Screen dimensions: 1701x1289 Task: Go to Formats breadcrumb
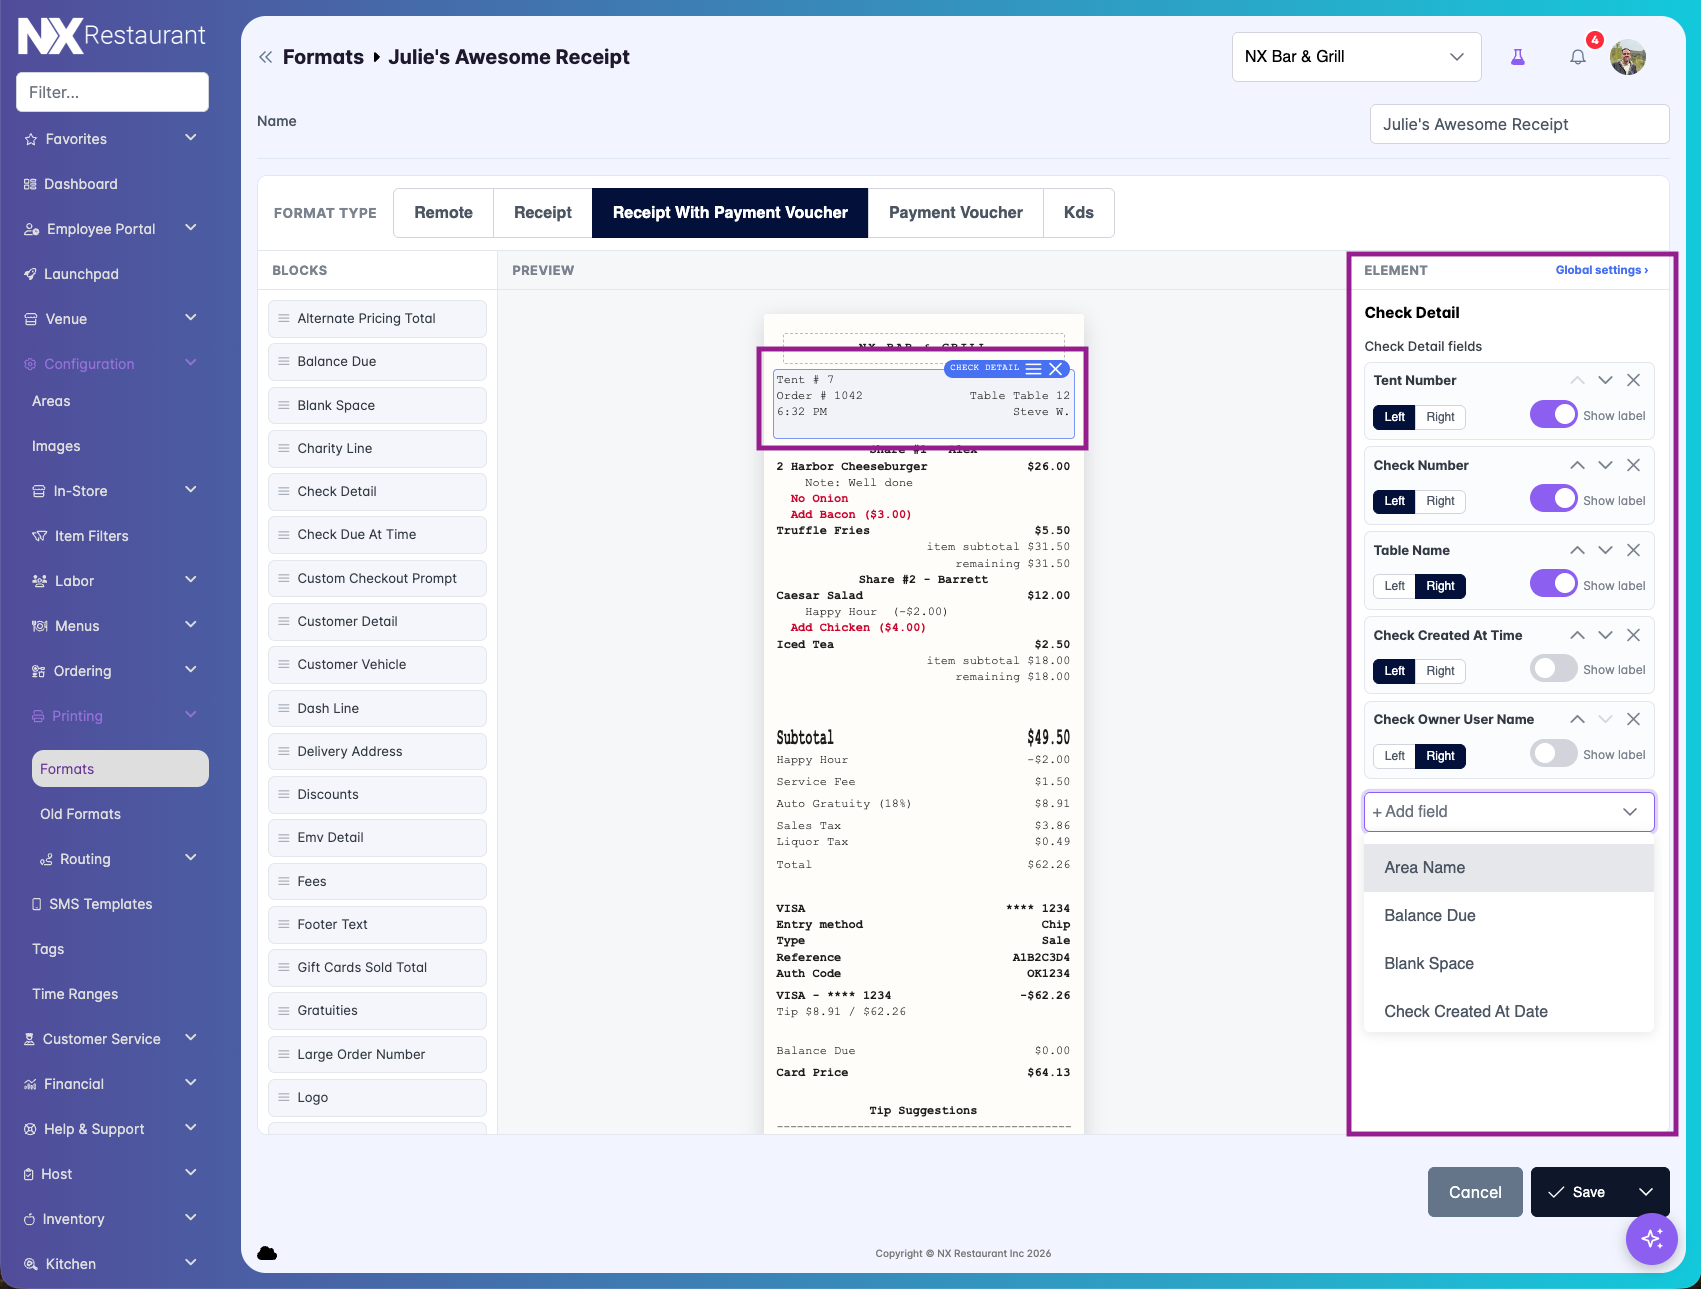point(323,57)
